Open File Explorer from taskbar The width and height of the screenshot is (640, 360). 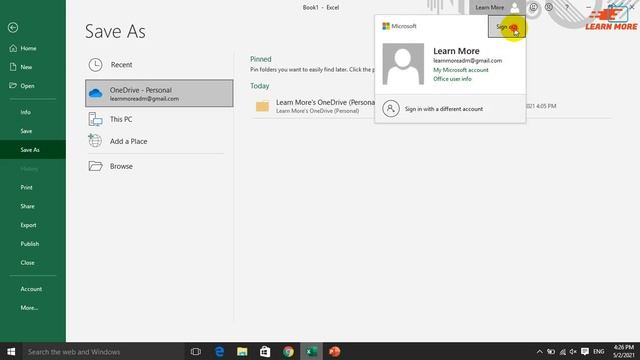point(242,351)
